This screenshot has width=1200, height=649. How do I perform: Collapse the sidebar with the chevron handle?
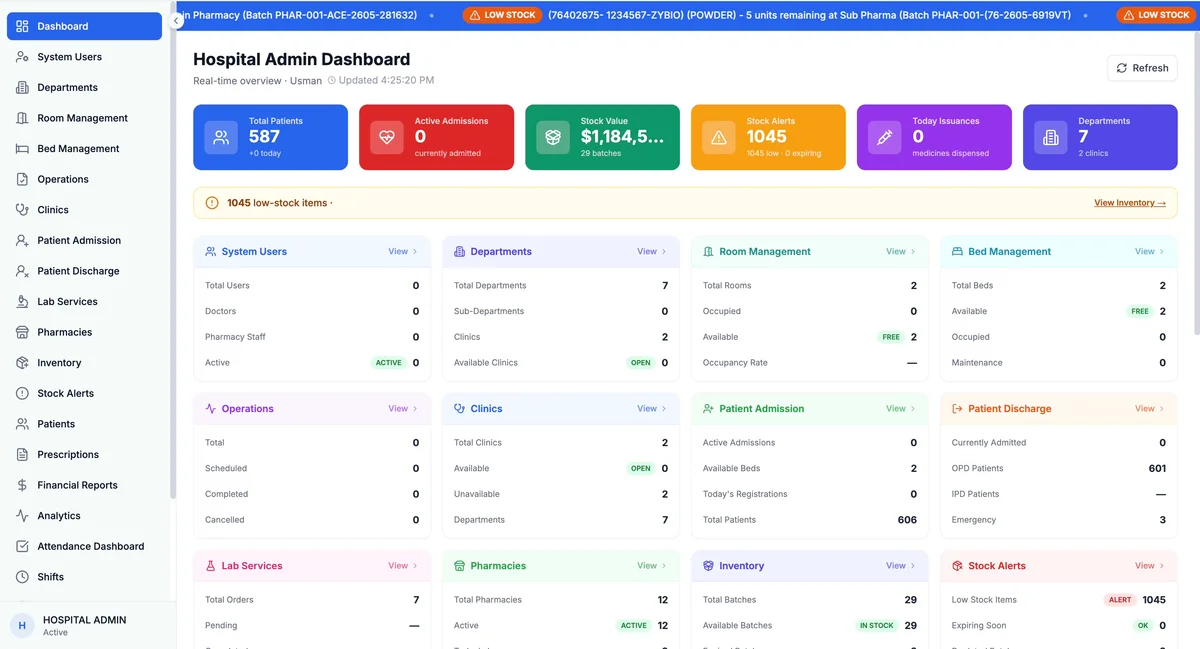(x=176, y=20)
